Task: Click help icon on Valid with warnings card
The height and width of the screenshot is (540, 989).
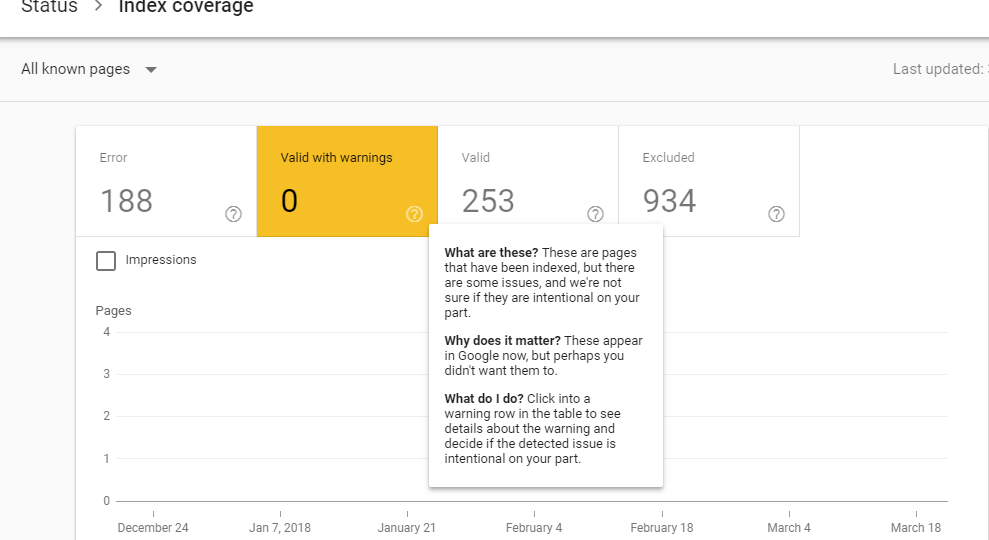Action: tap(414, 214)
